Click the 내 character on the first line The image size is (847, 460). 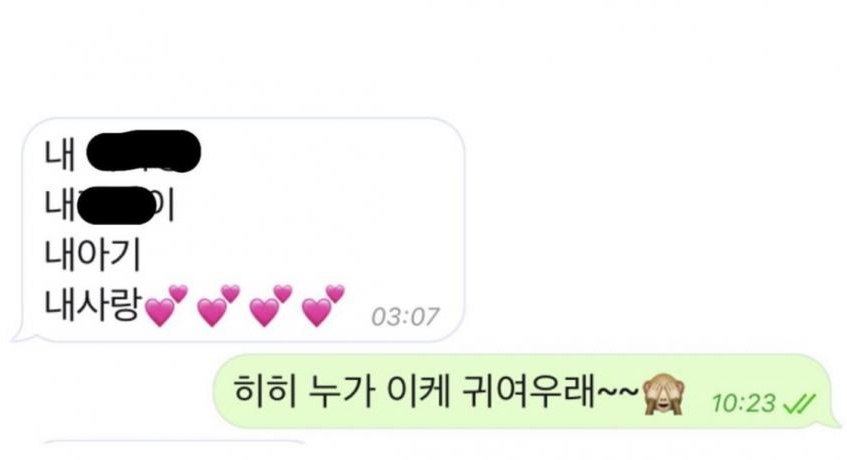[x=59, y=154]
